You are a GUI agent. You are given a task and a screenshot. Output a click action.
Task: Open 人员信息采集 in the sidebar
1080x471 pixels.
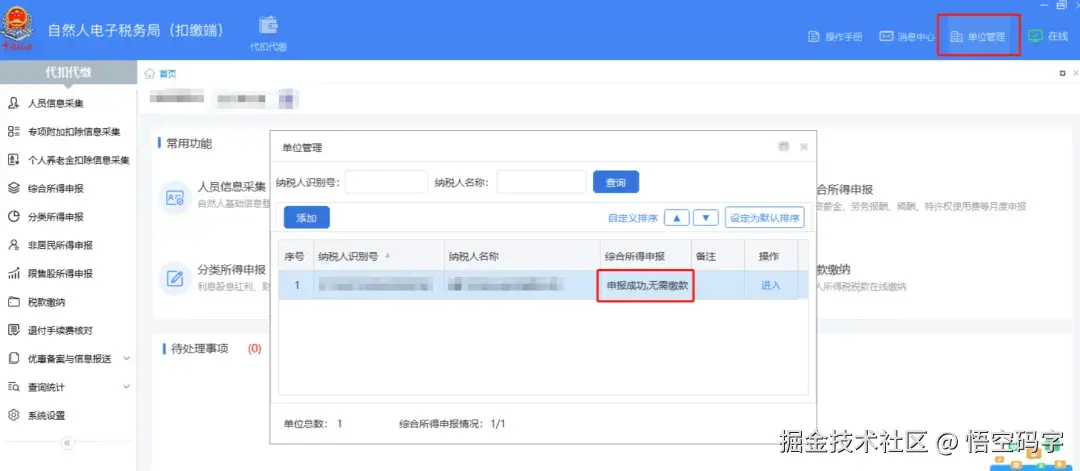point(56,103)
